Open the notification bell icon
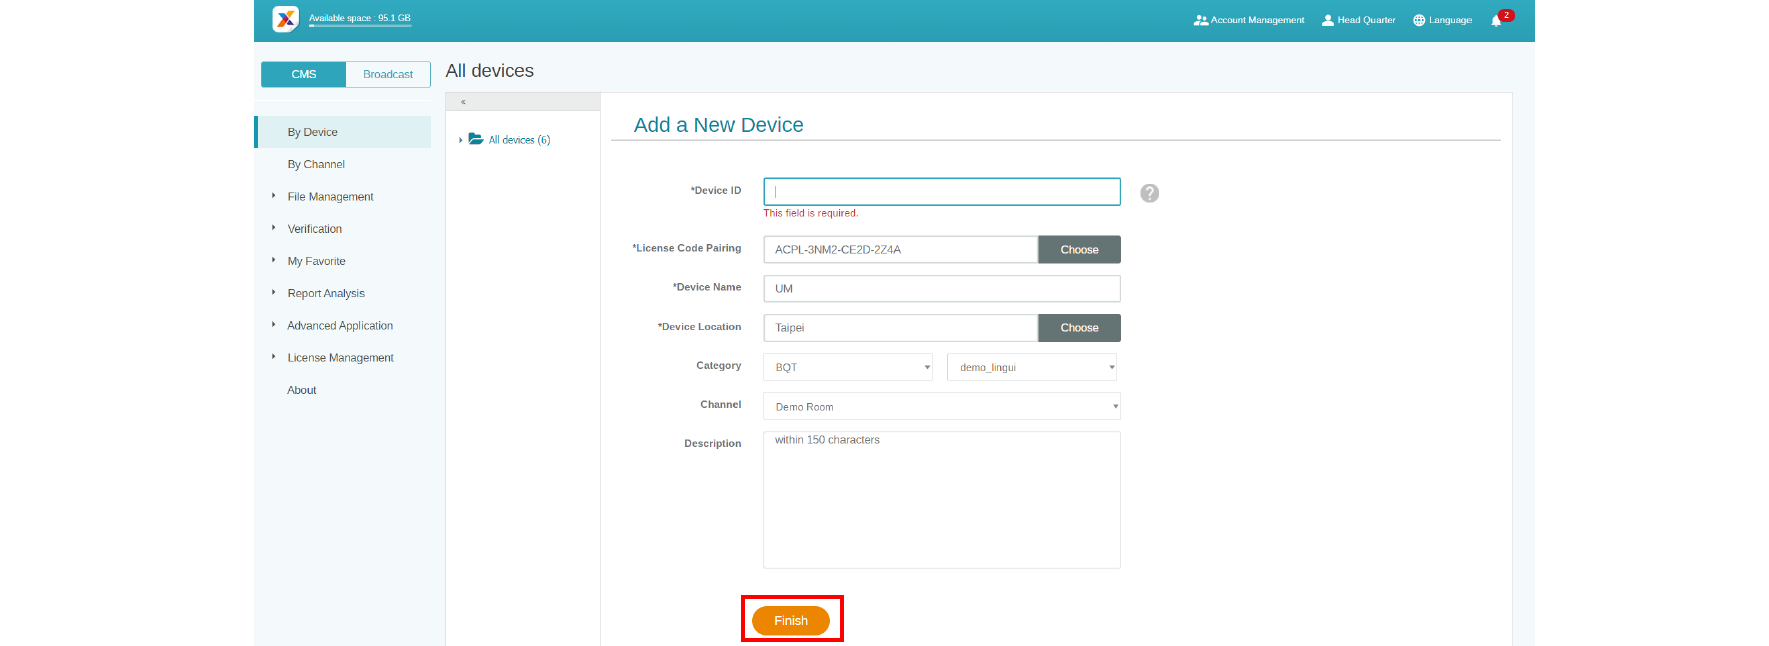 pos(1496,20)
